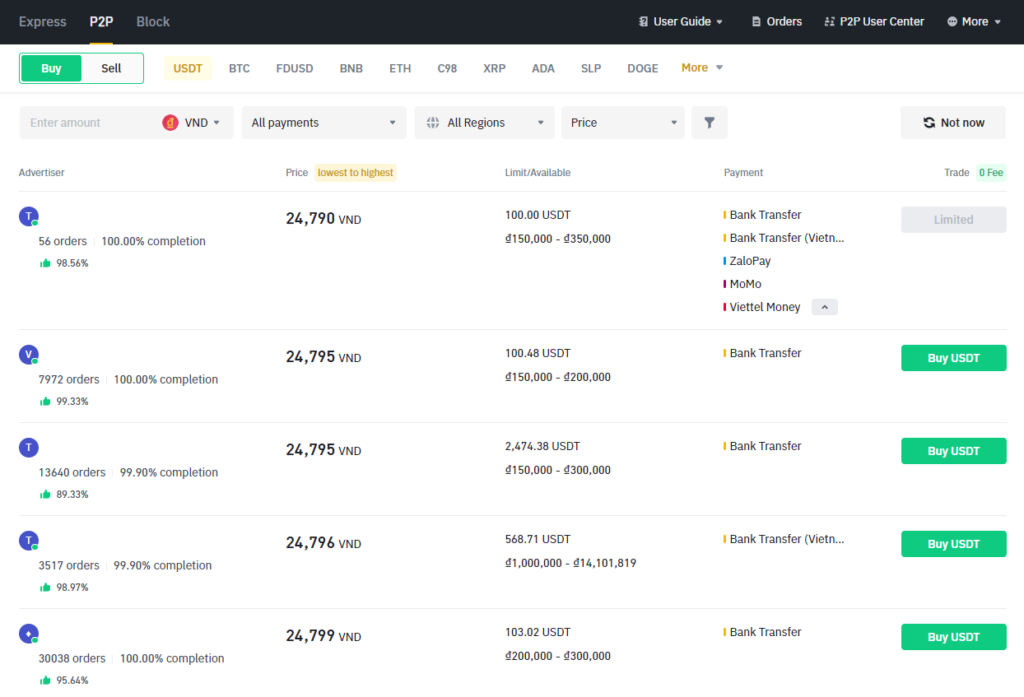Click avatar of advertiser with 30038 orders
1024x697 pixels.
click(x=29, y=634)
